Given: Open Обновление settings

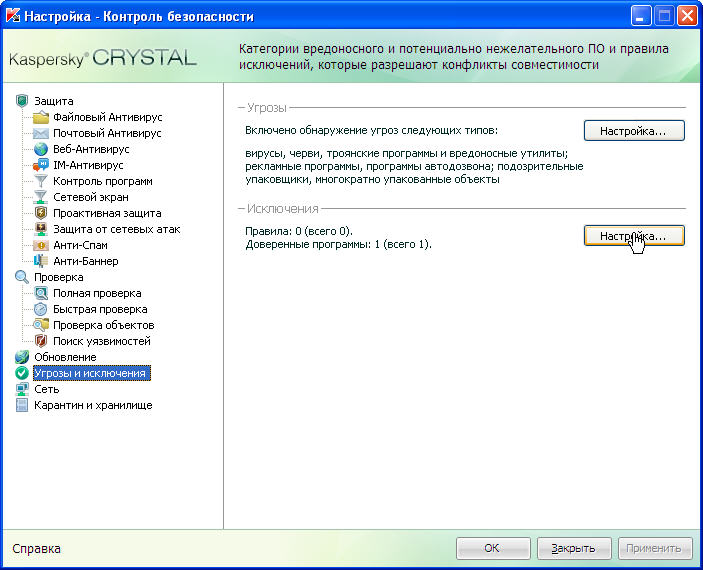Looking at the screenshot, I should 65,357.
